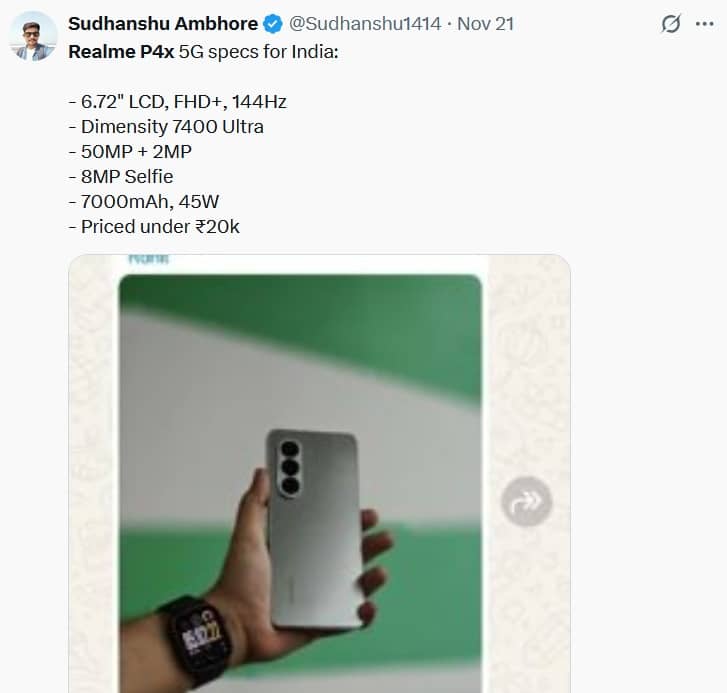Screen dimensions: 727x693
Task: Open Sudhanshu Ambhore's profile avatar
Action: tap(34, 36)
